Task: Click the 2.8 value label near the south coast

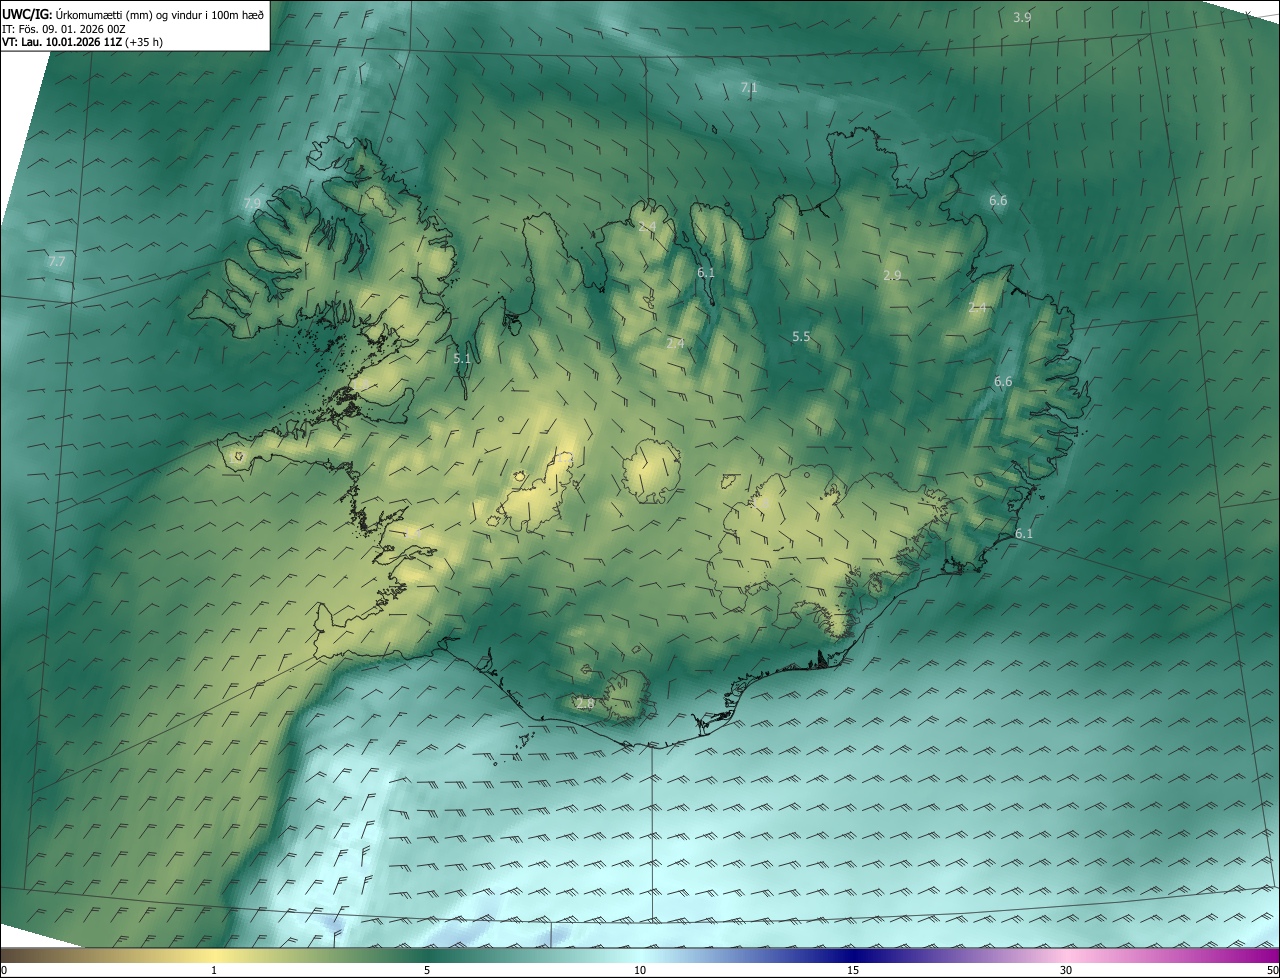Action: point(585,704)
